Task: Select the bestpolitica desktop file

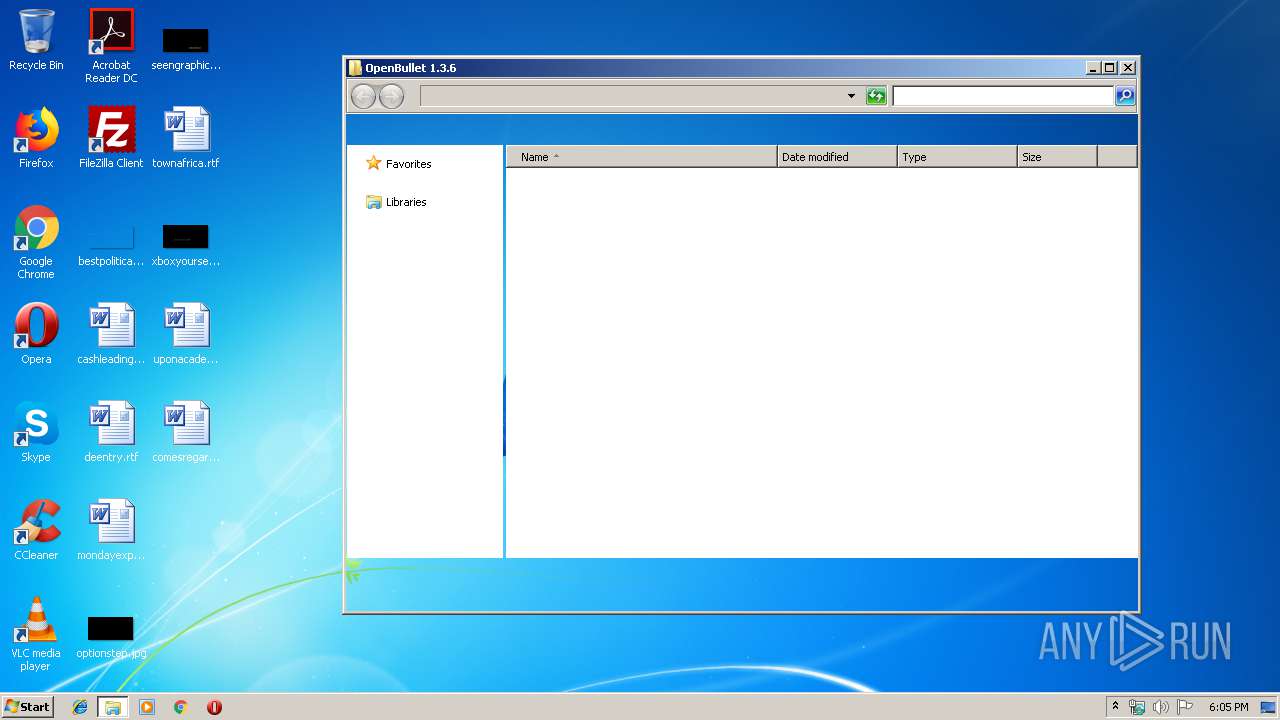Action: [111, 245]
